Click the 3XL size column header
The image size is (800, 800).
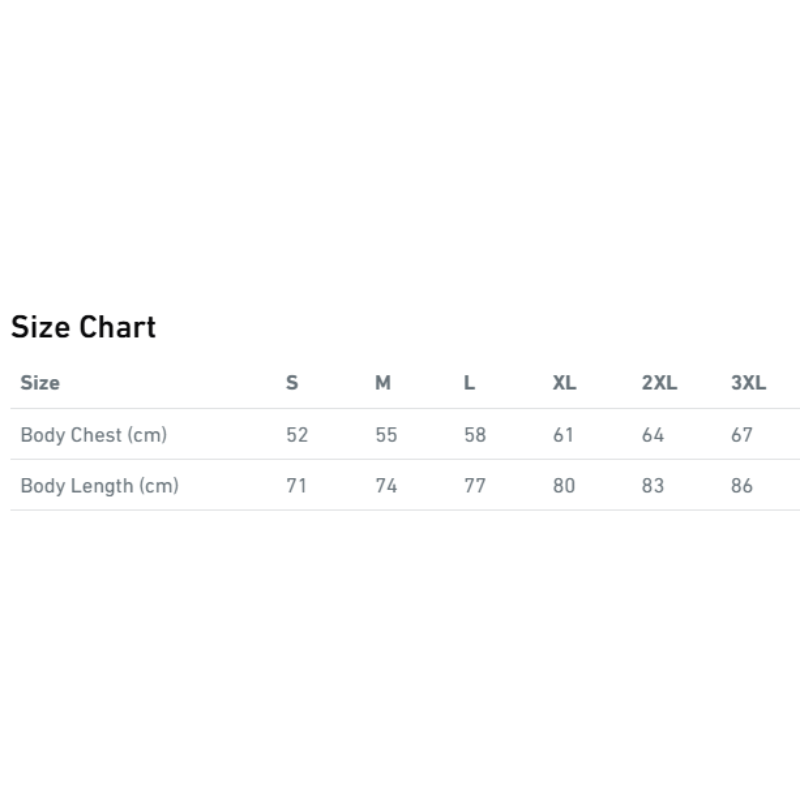point(748,383)
